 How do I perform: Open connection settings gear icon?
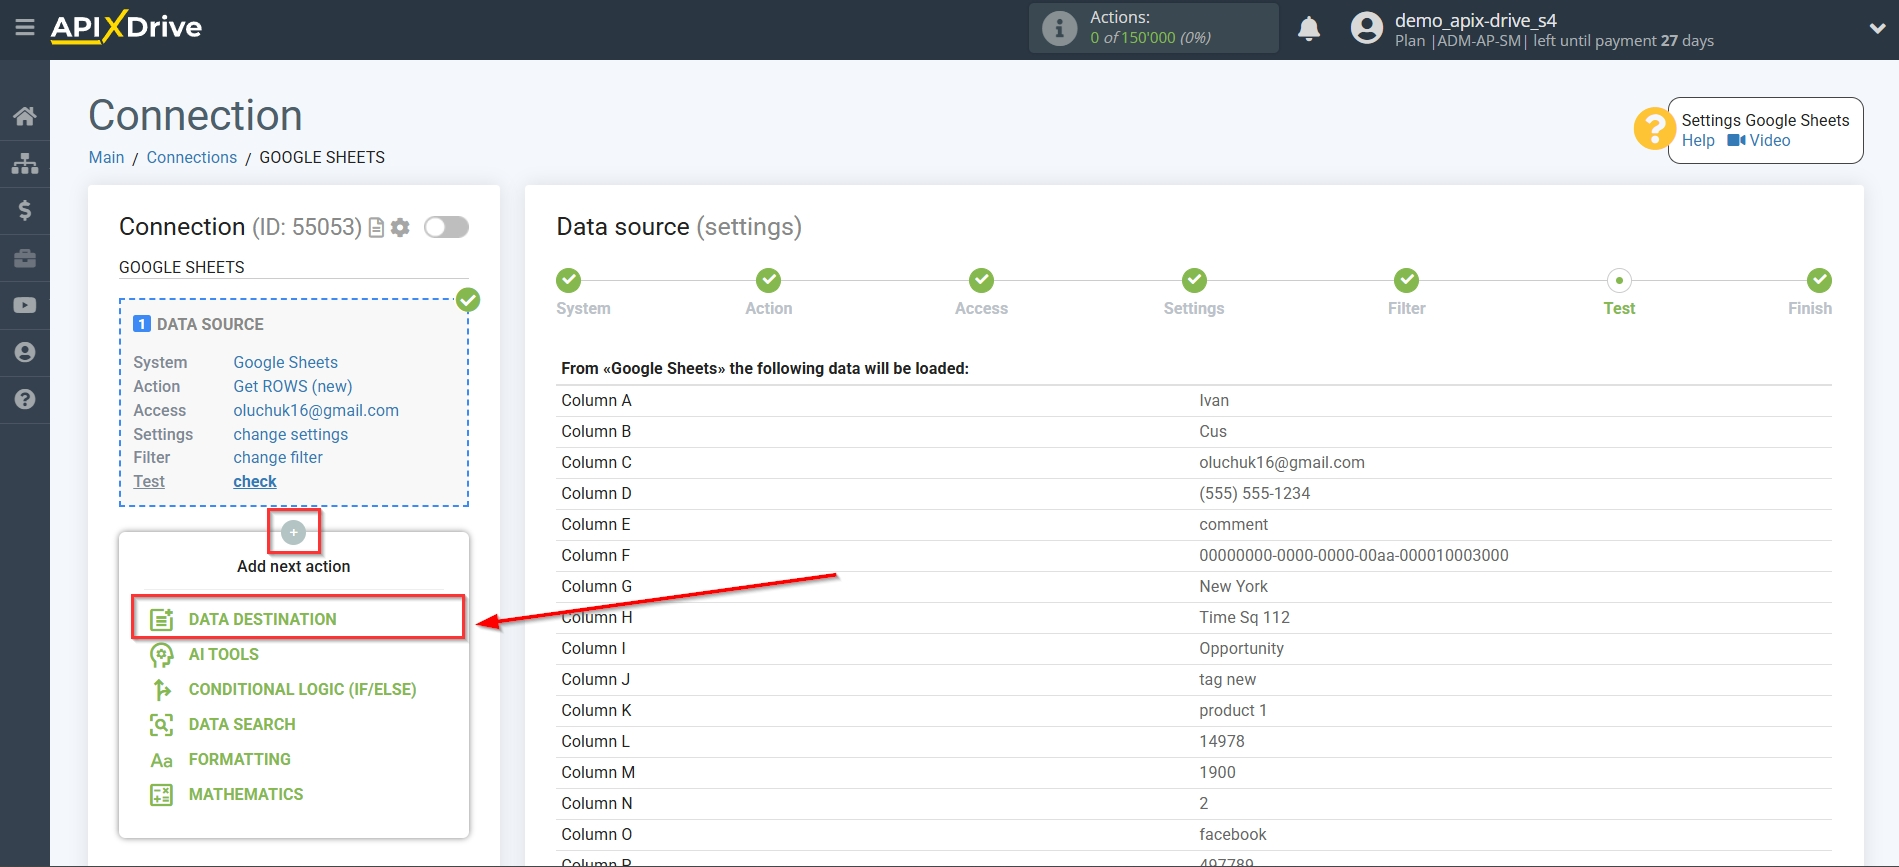400,228
